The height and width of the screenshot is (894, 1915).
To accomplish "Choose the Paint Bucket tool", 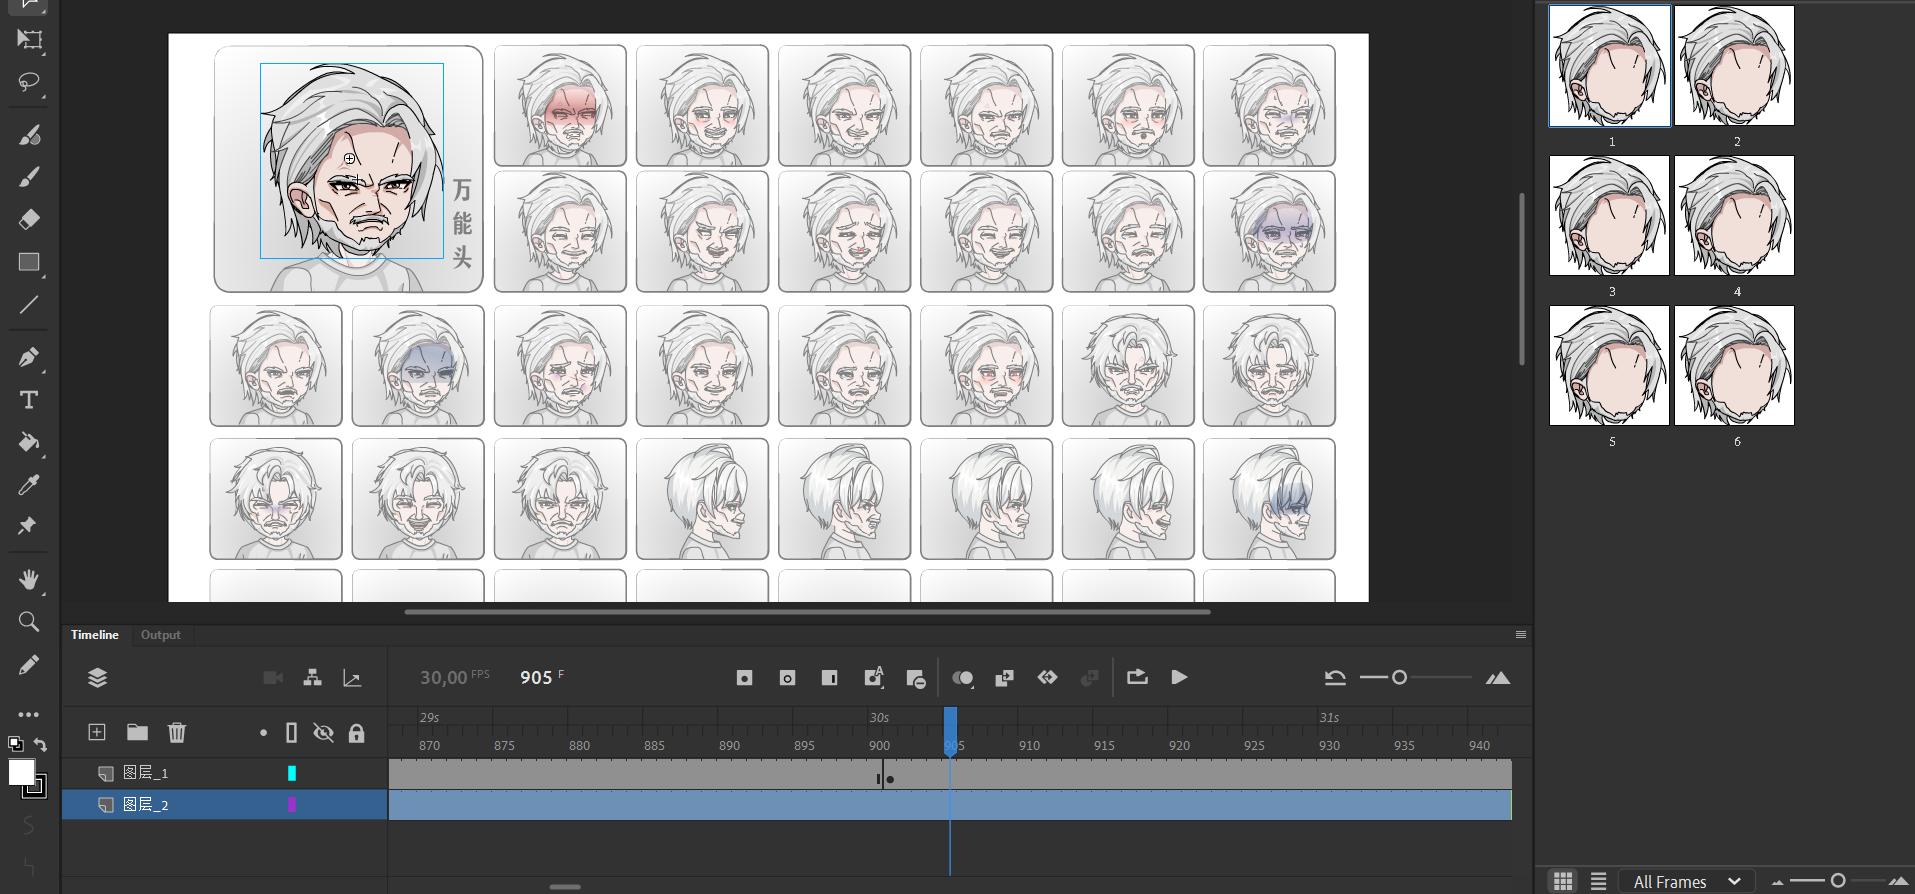I will point(29,442).
